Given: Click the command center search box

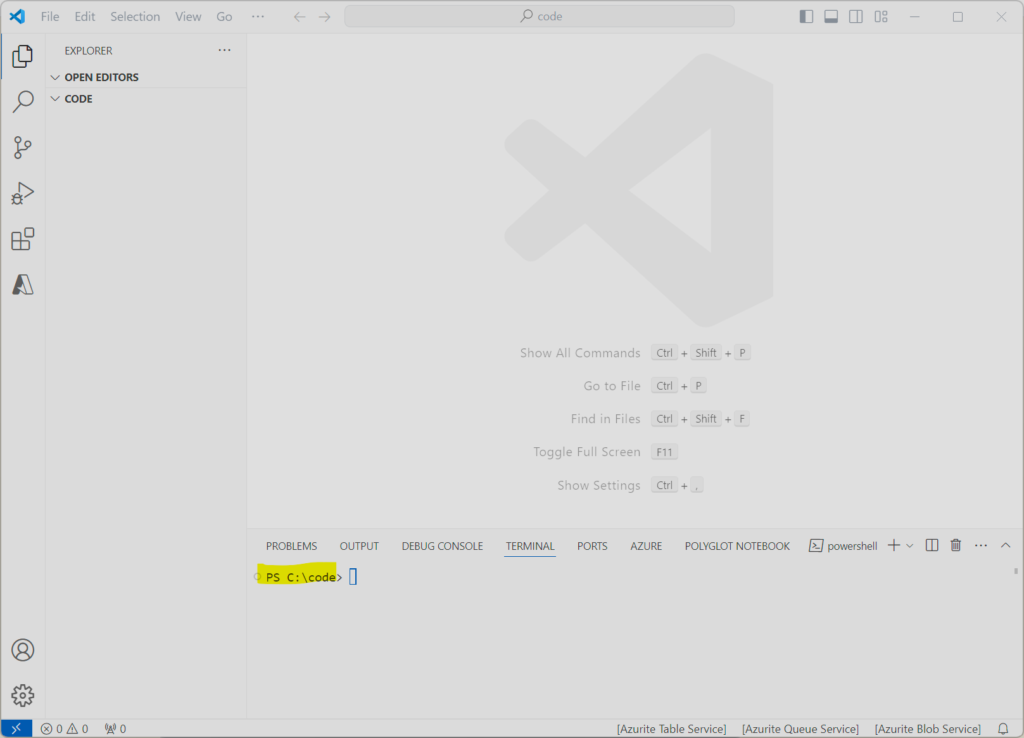Looking at the screenshot, I should pos(539,17).
